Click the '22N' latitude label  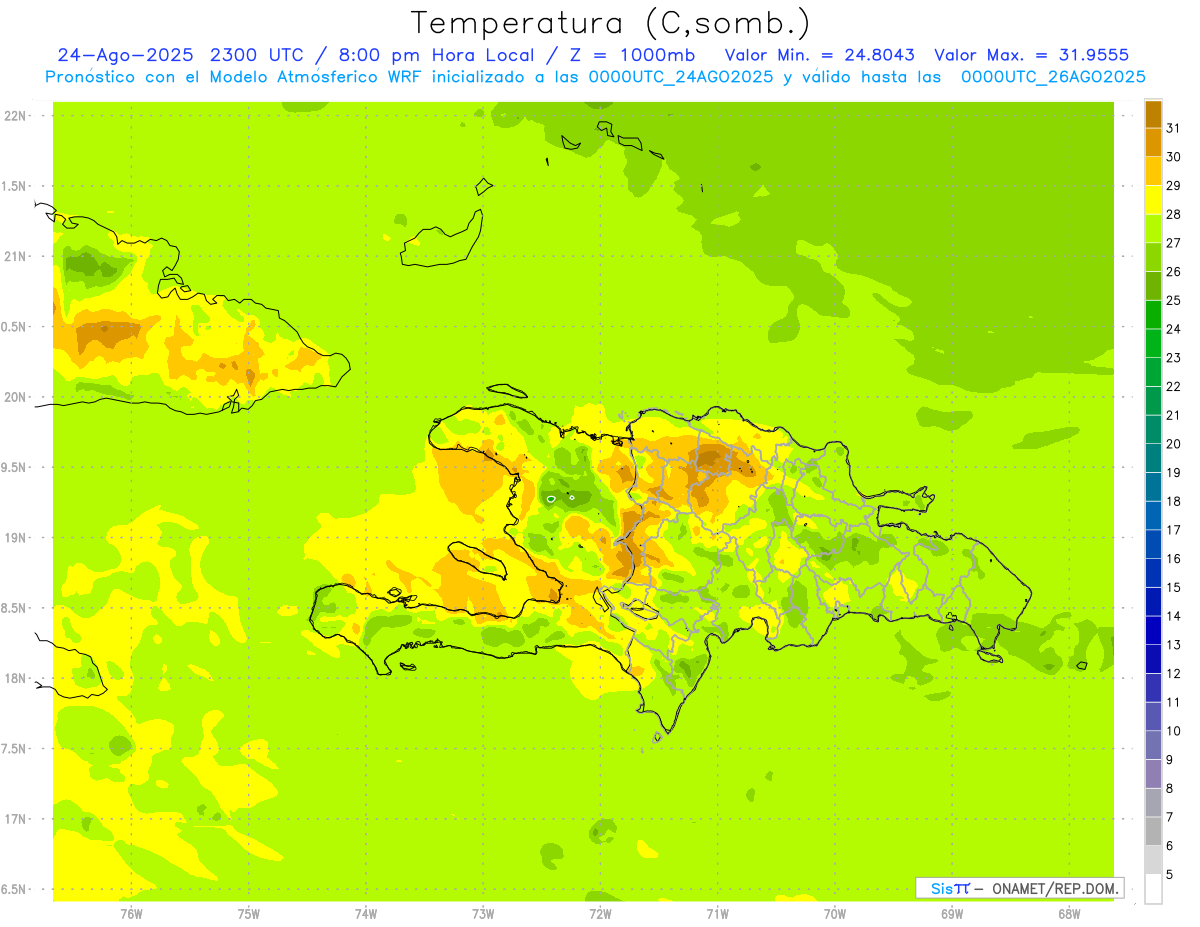point(16,116)
